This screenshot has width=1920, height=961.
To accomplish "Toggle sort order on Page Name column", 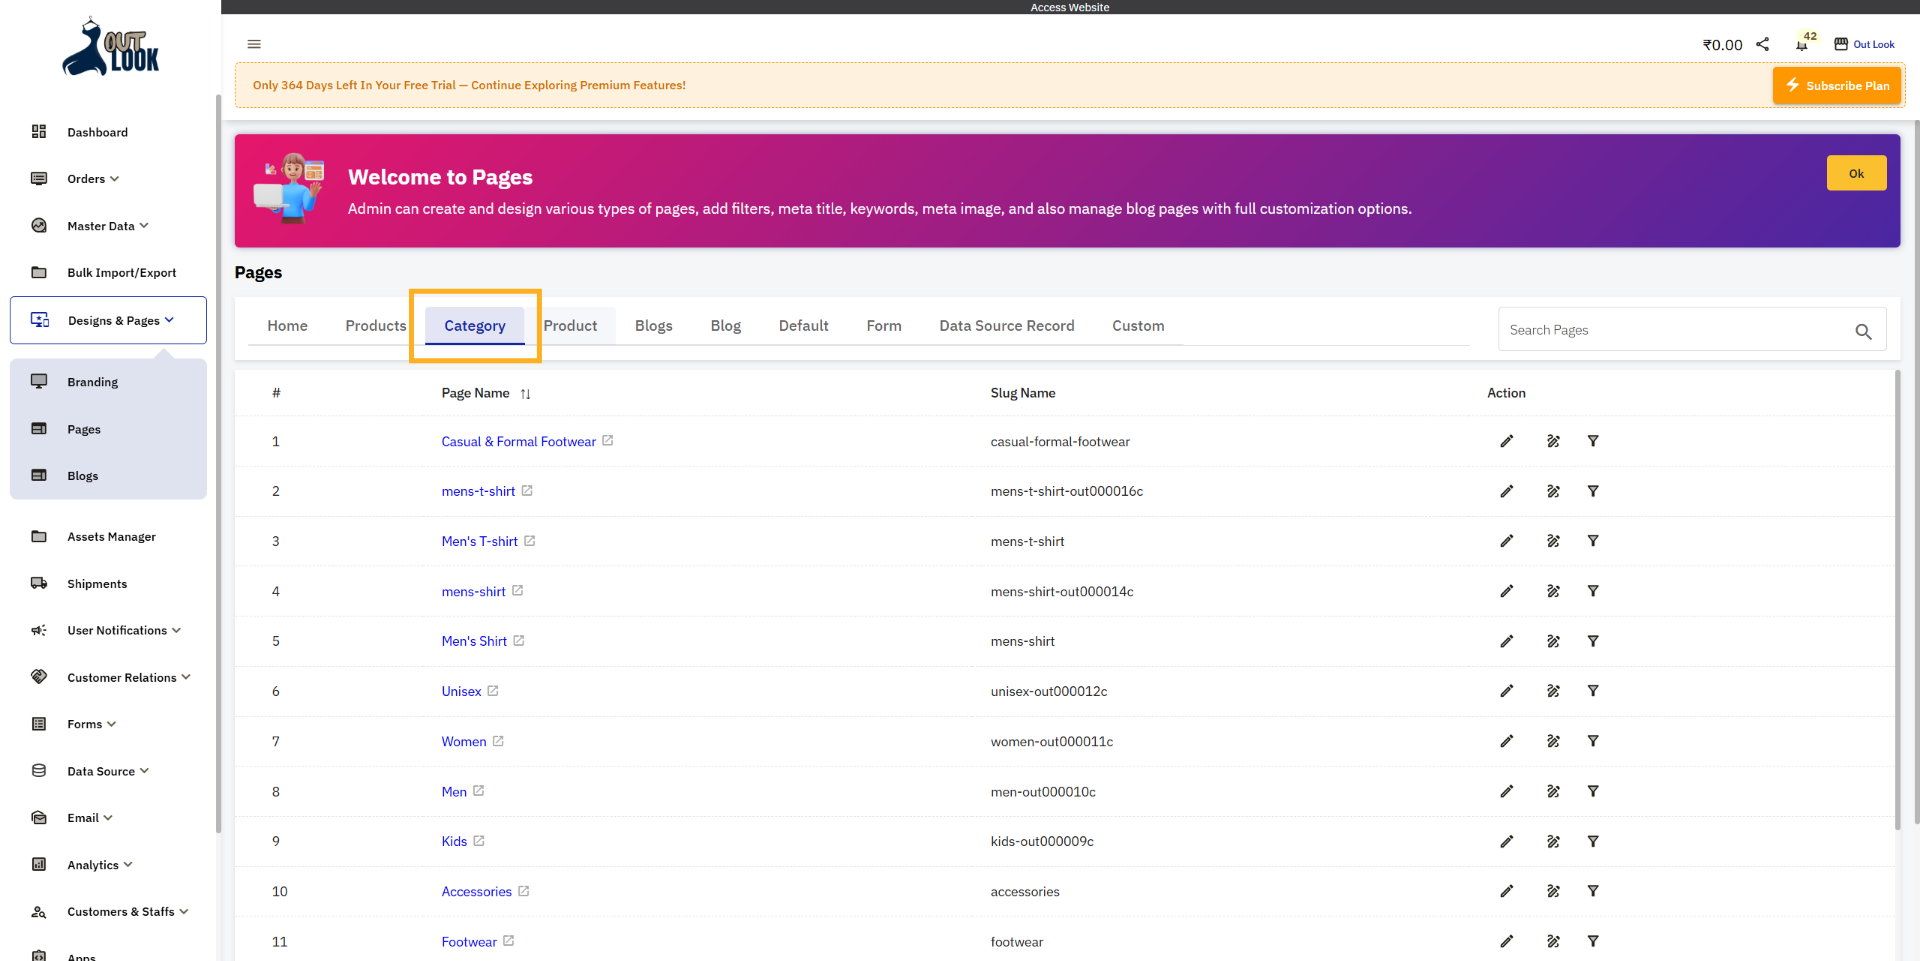I will point(525,393).
